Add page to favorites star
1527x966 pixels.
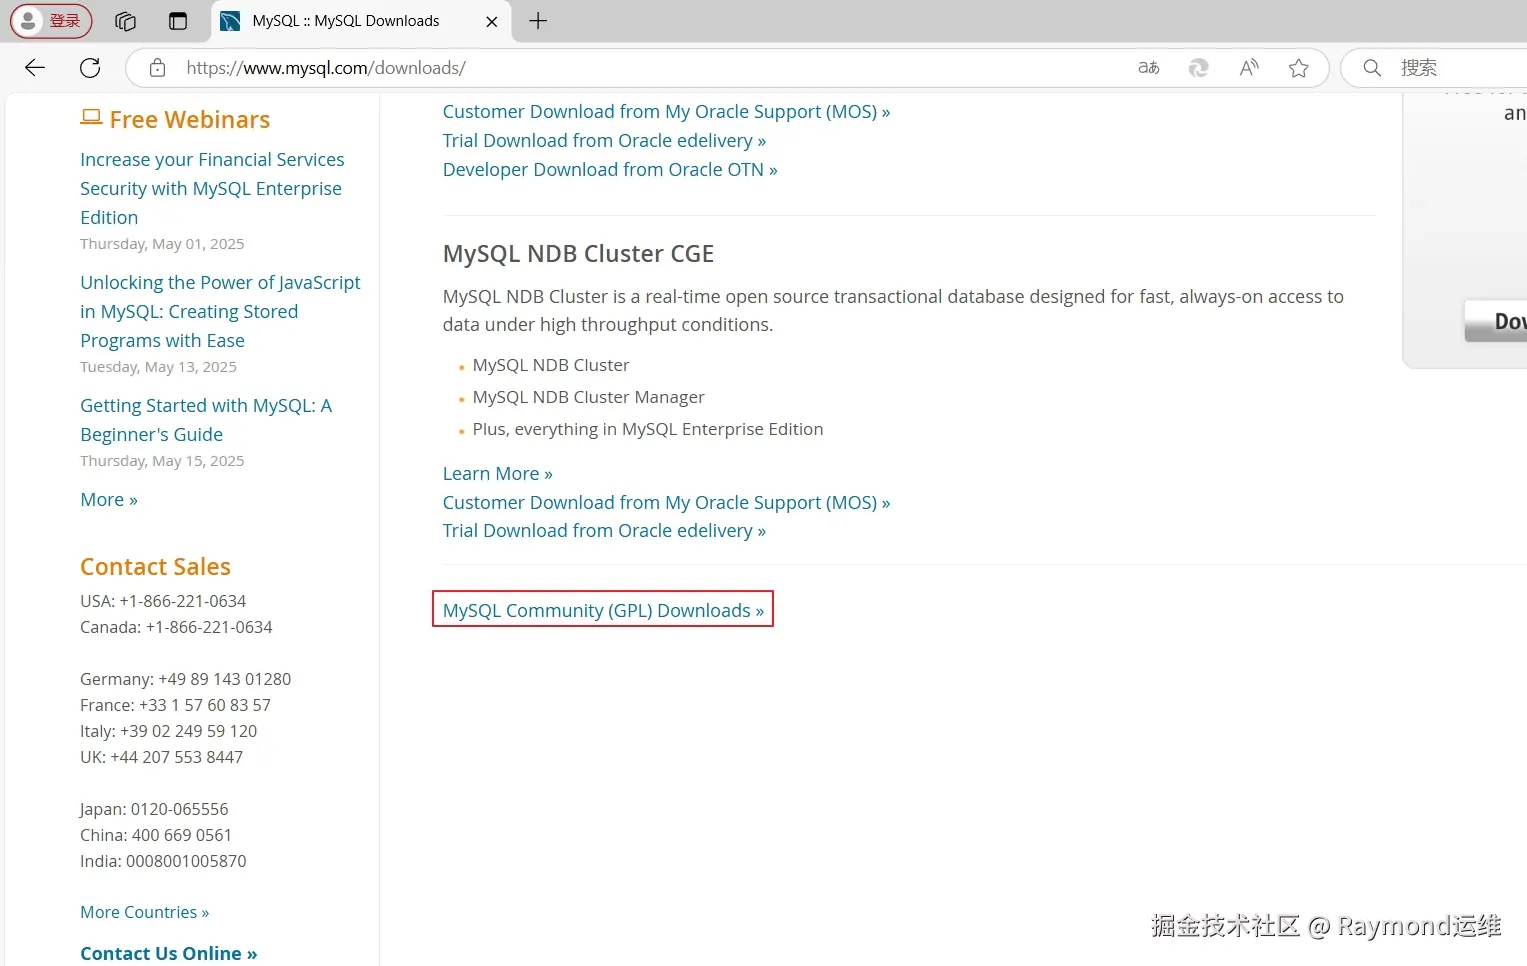(x=1299, y=68)
